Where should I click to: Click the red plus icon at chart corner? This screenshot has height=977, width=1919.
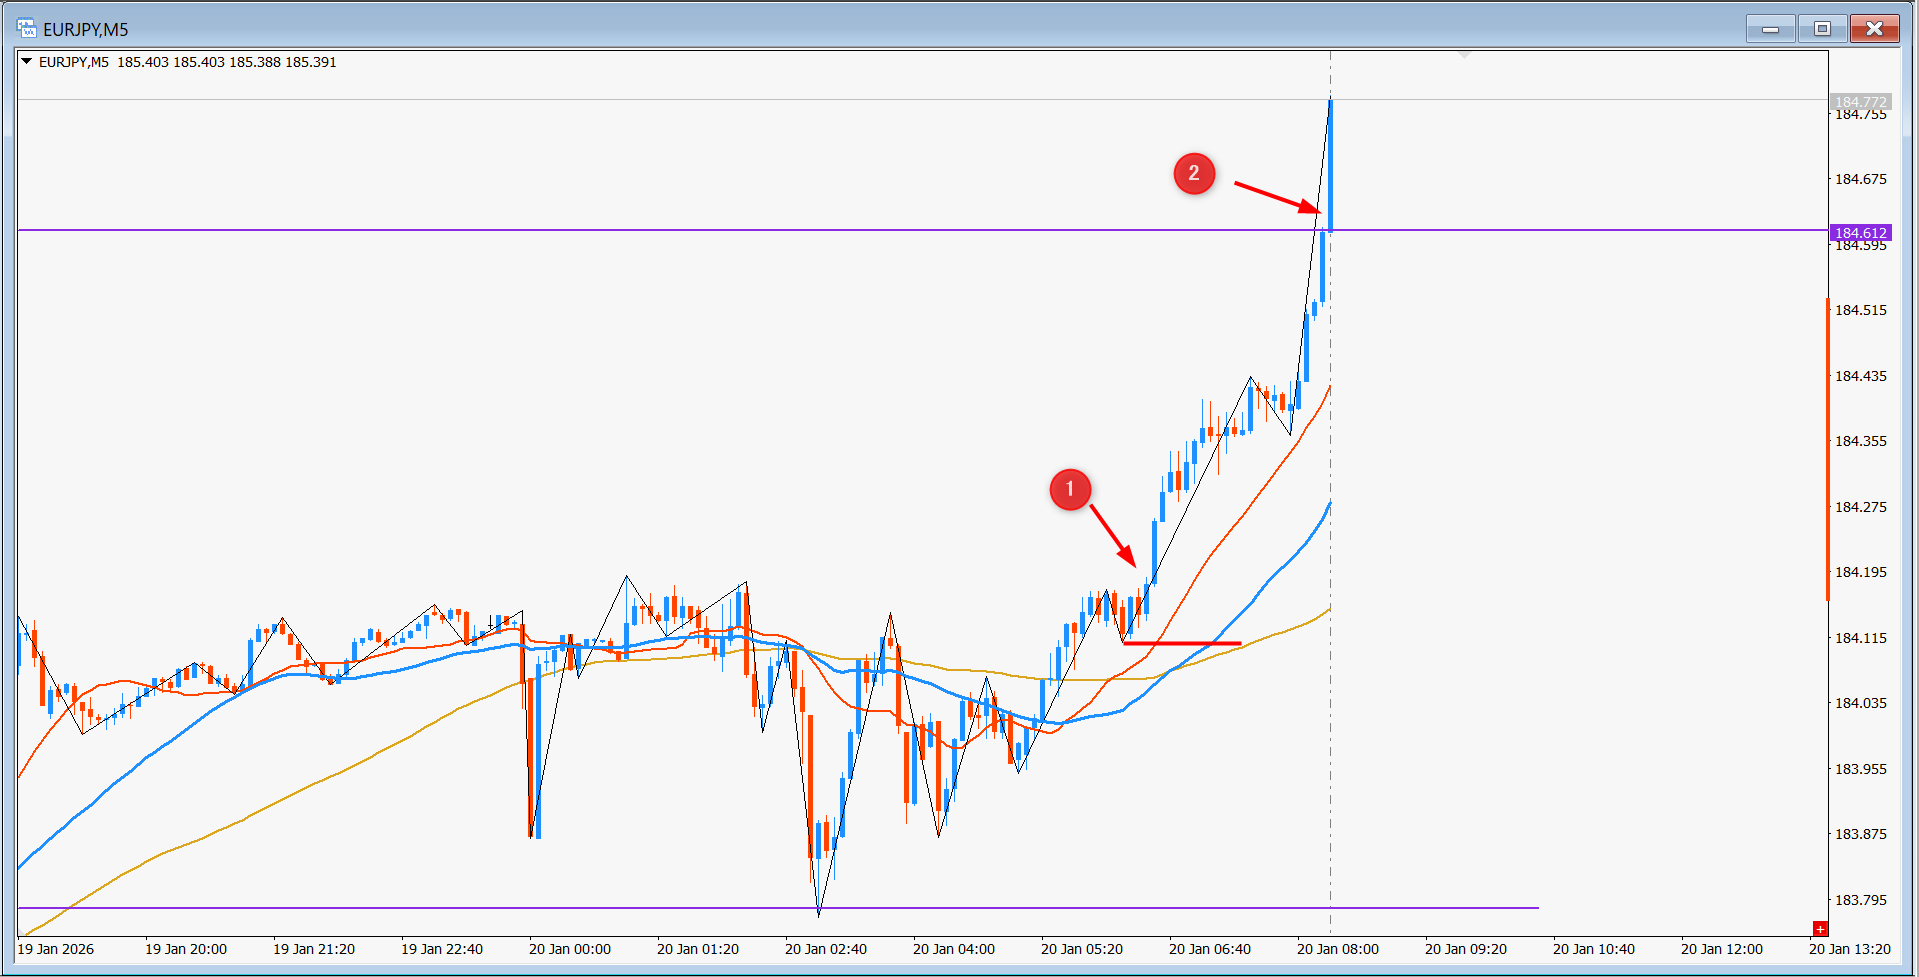point(1820,929)
